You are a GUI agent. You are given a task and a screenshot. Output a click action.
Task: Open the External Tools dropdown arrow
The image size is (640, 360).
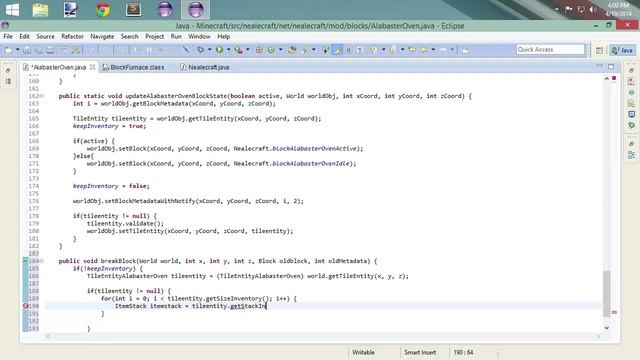coord(247,50)
